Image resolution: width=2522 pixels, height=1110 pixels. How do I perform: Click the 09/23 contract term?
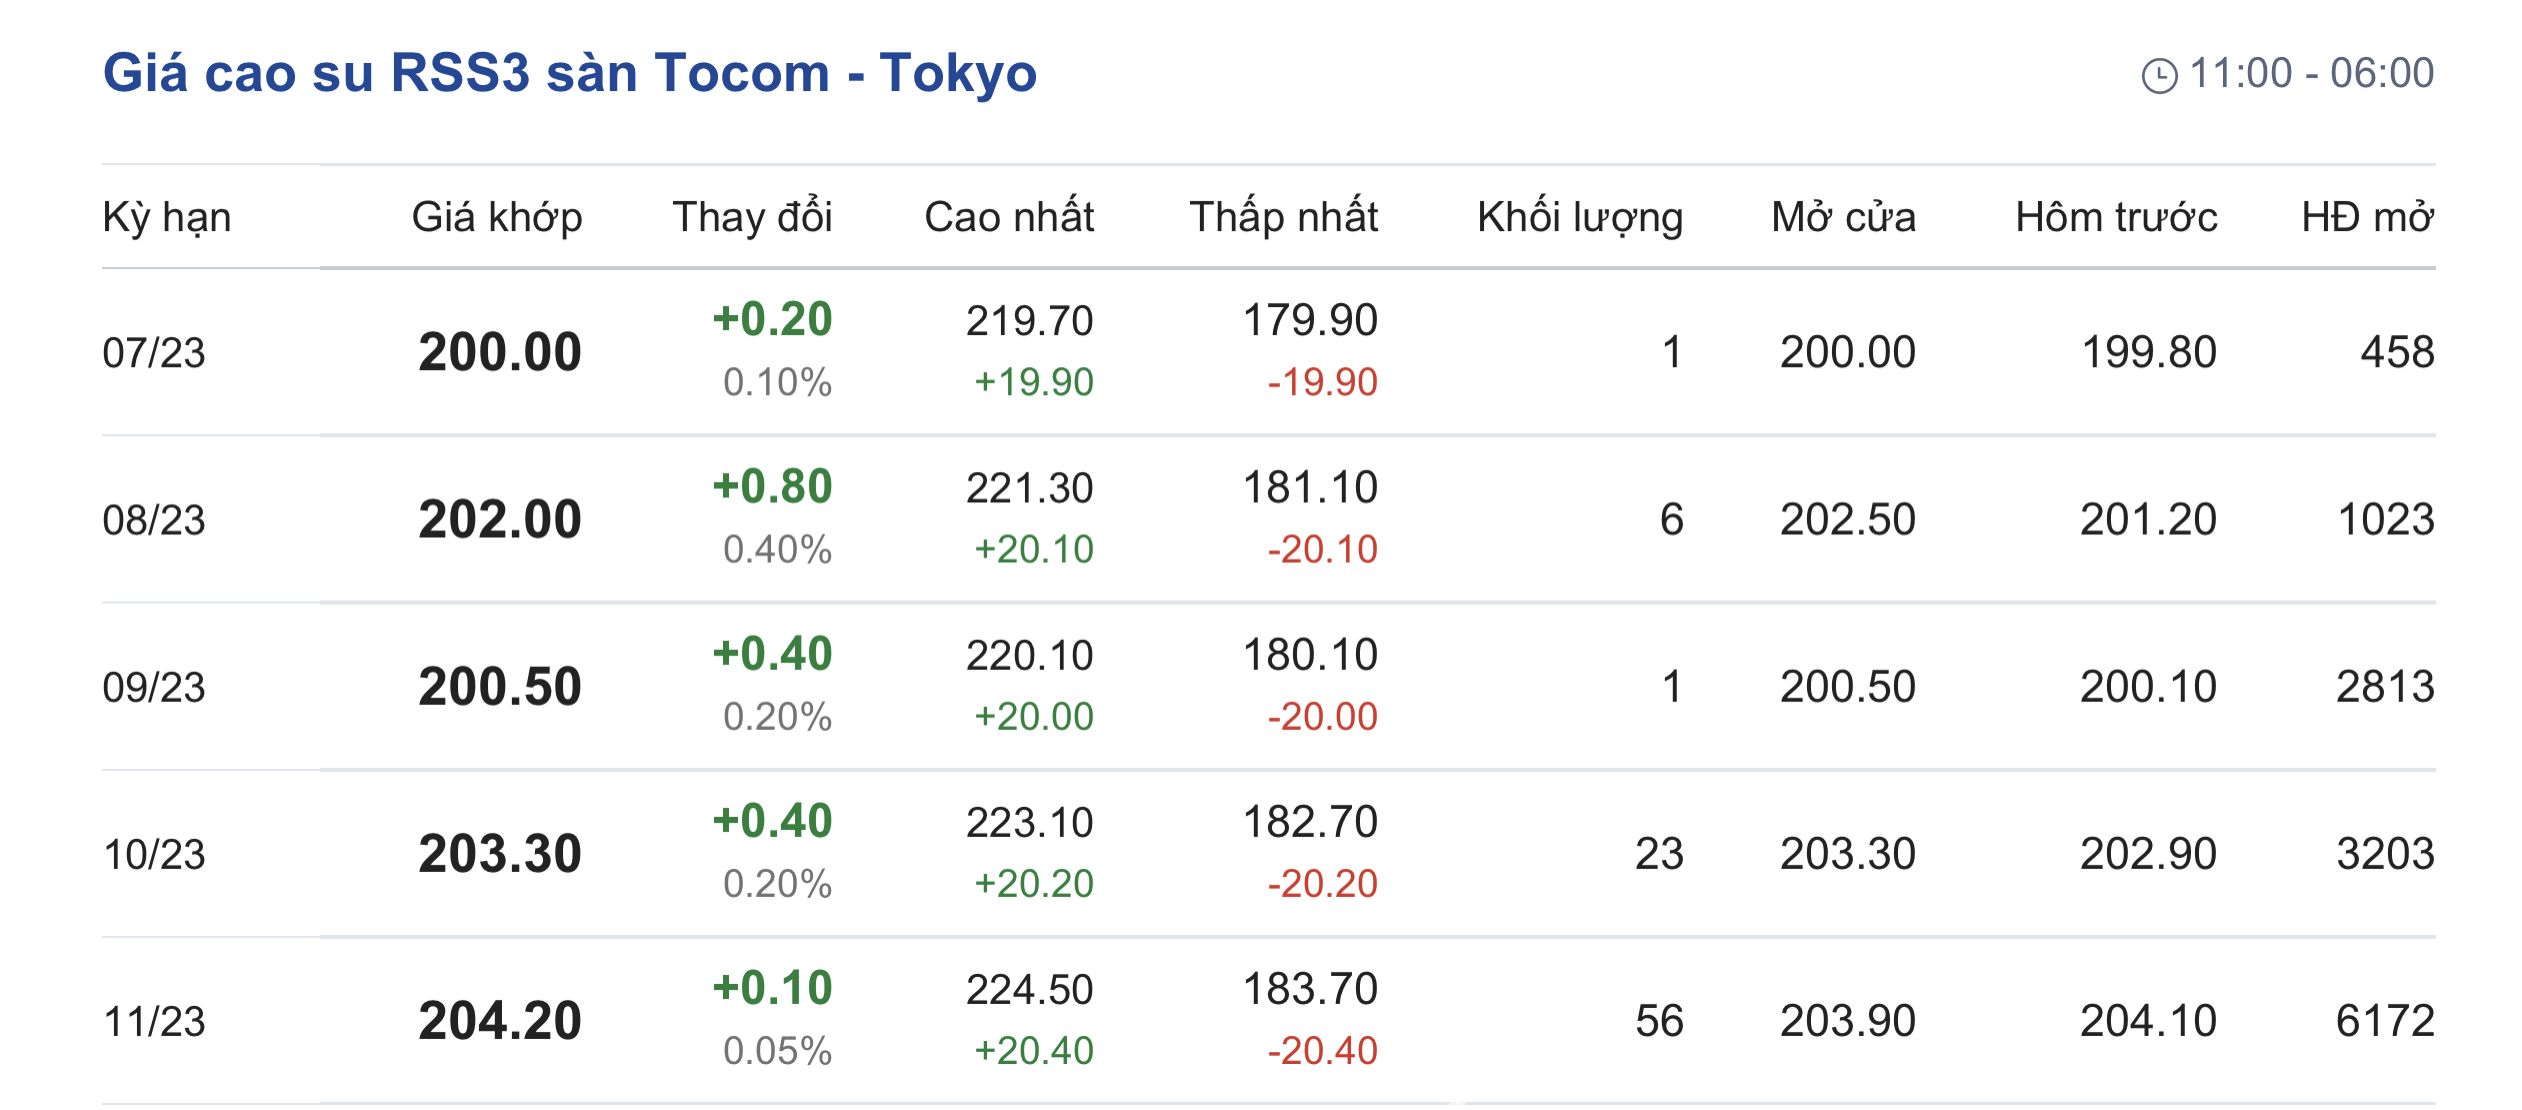point(154,687)
